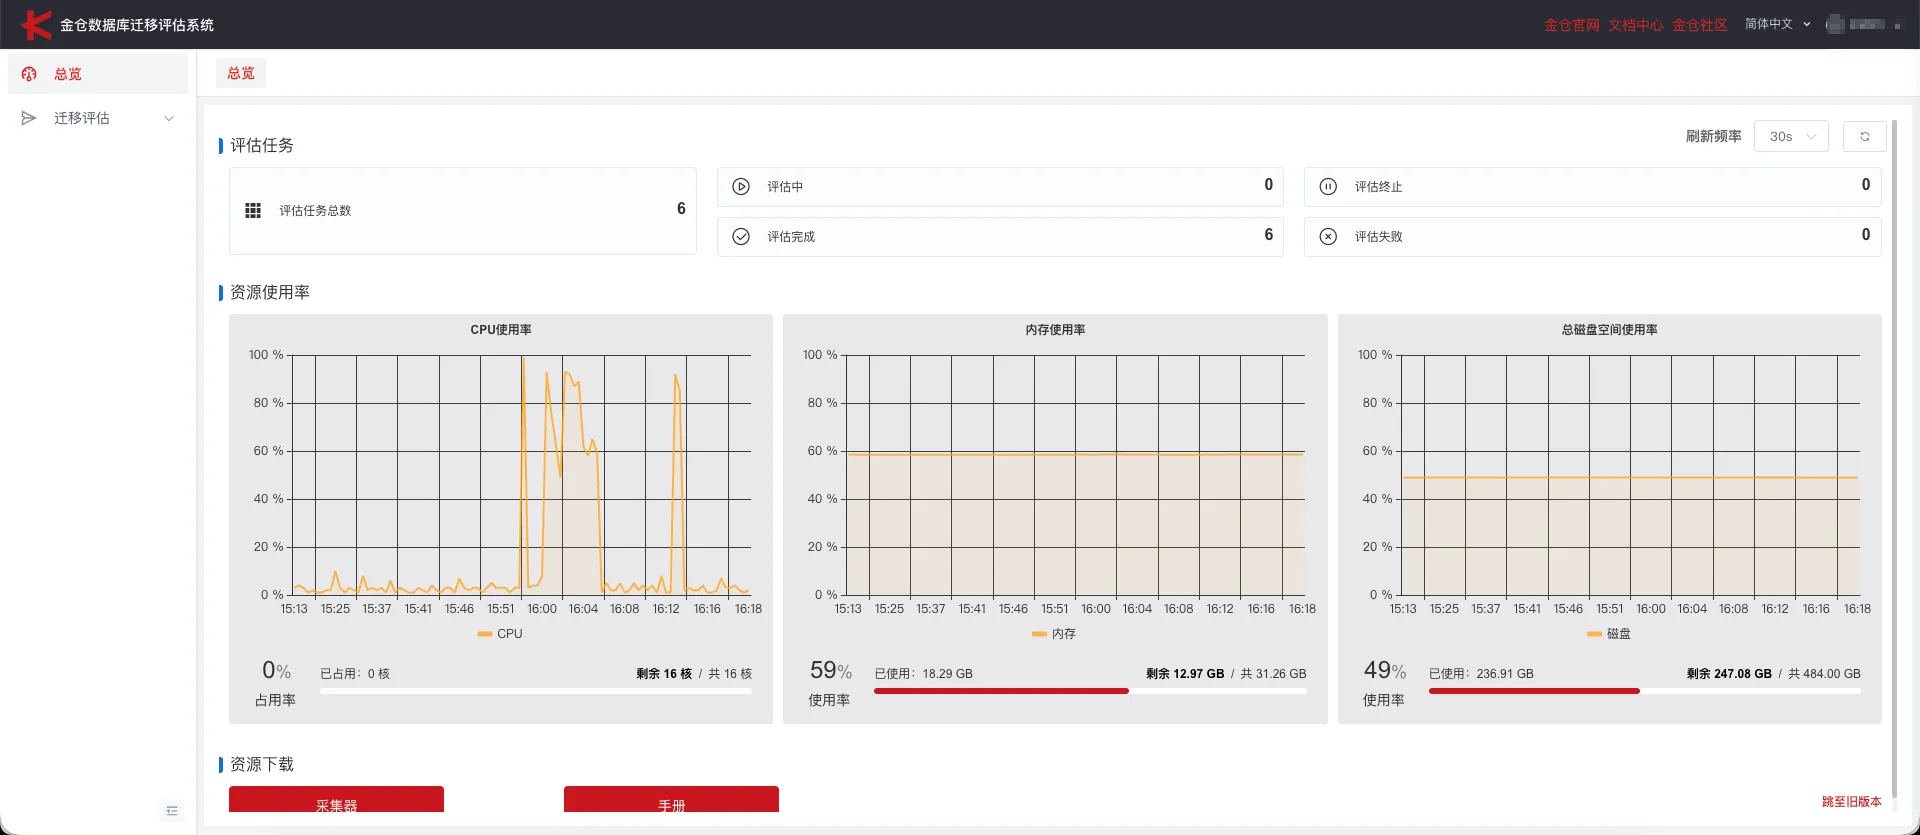Image resolution: width=1920 pixels, height=835 pixels.
Task: Click the 59% memory usage value
Action: point(831,670)
